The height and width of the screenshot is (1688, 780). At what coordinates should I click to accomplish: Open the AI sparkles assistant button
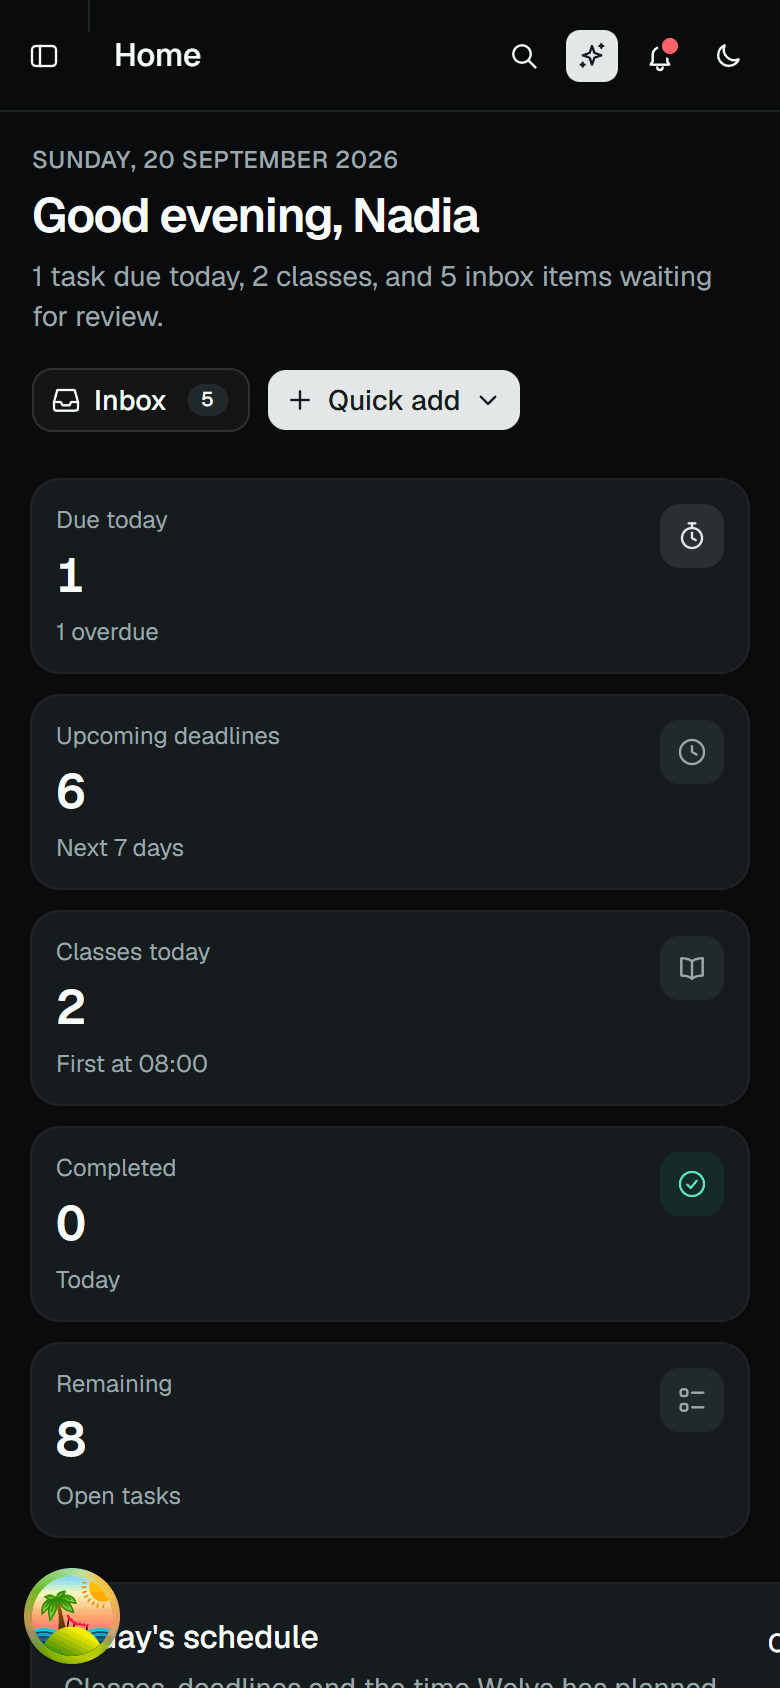coord(592,56)
